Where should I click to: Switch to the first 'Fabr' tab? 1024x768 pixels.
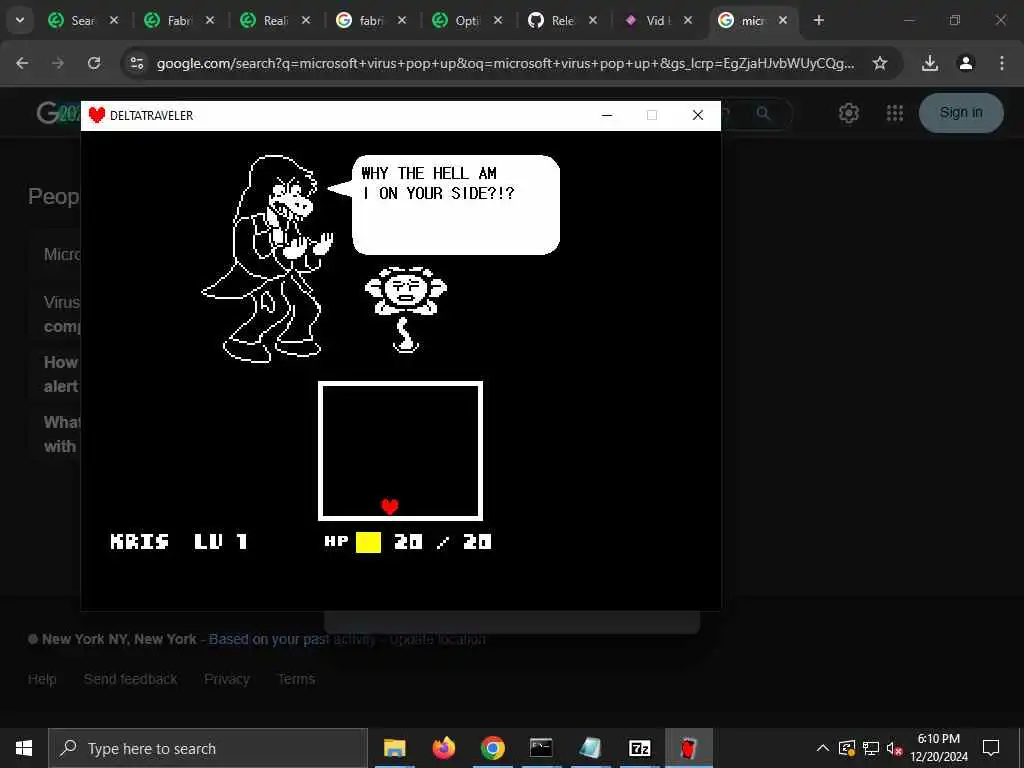[179, 20]
